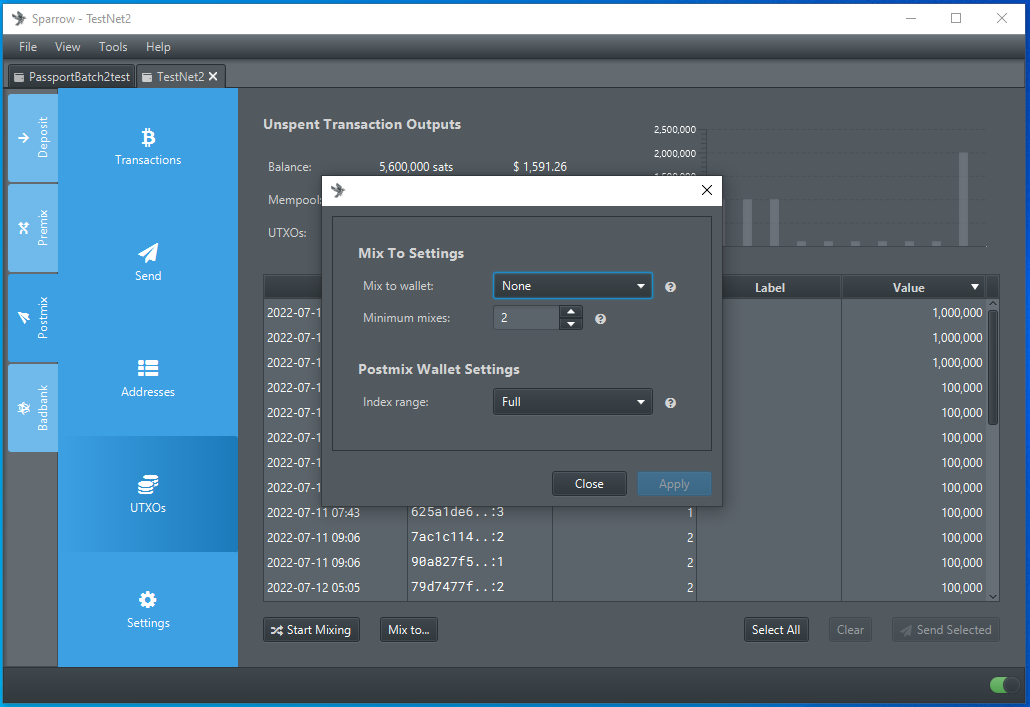Click the Clear button
The width and height of the screenshot is (1030, 707).
pyautogui.click(x=850, y=629)
